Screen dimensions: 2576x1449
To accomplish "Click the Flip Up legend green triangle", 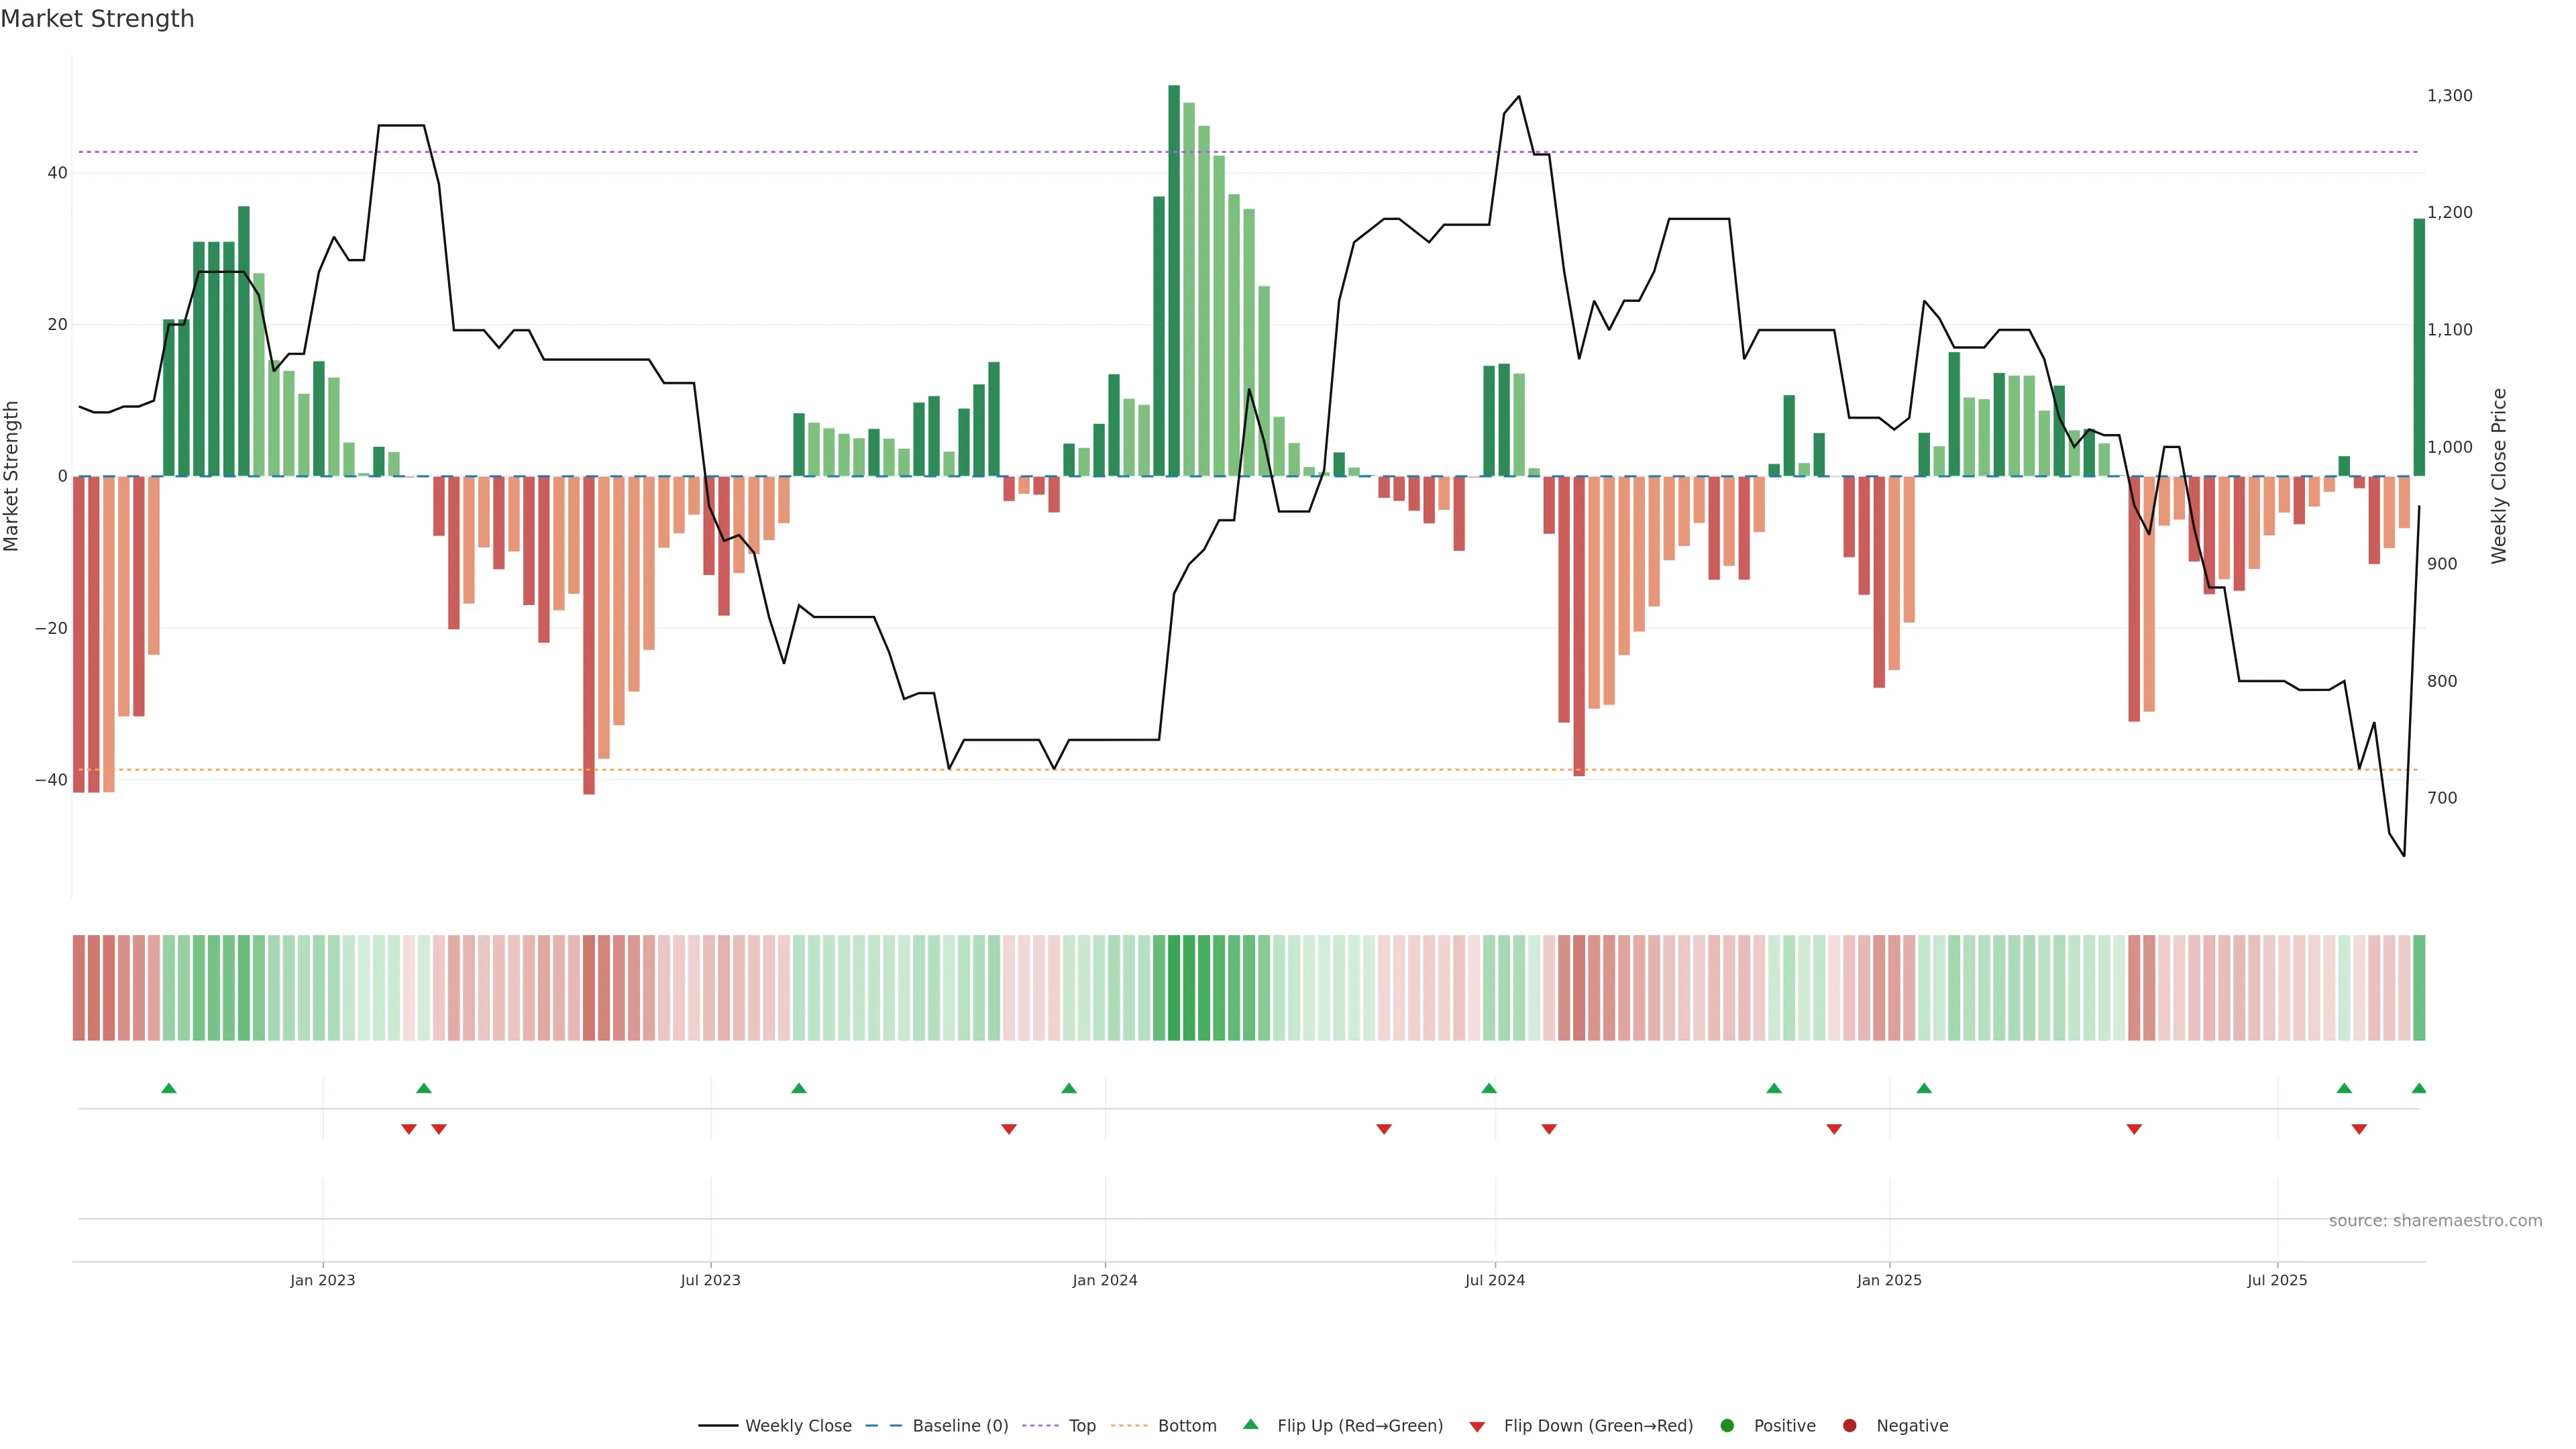I will [x=1250, y=1425].
